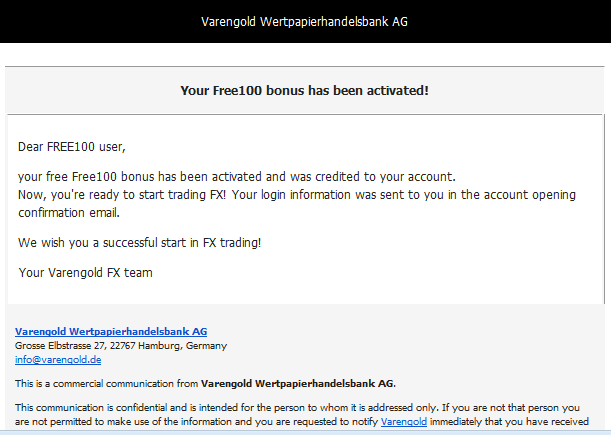Viewport: 611px width, 435px height.
Task: Click the sentence about bonus credited to your account
Action: coord(237,177)
